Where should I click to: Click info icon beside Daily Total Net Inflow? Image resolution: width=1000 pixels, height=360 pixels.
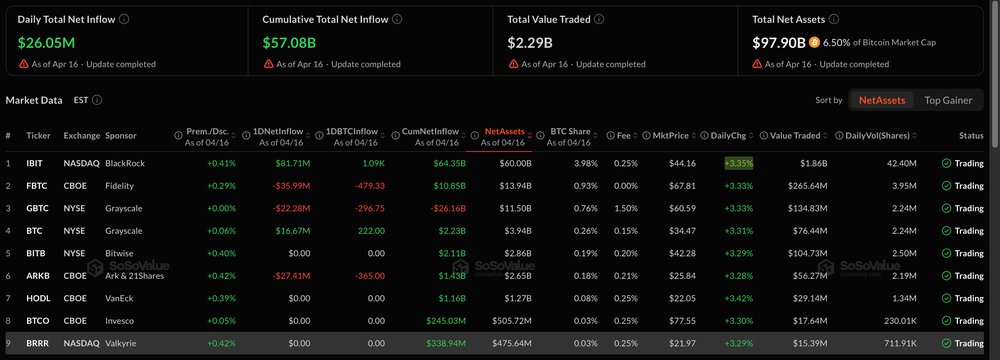click(124, 19)
